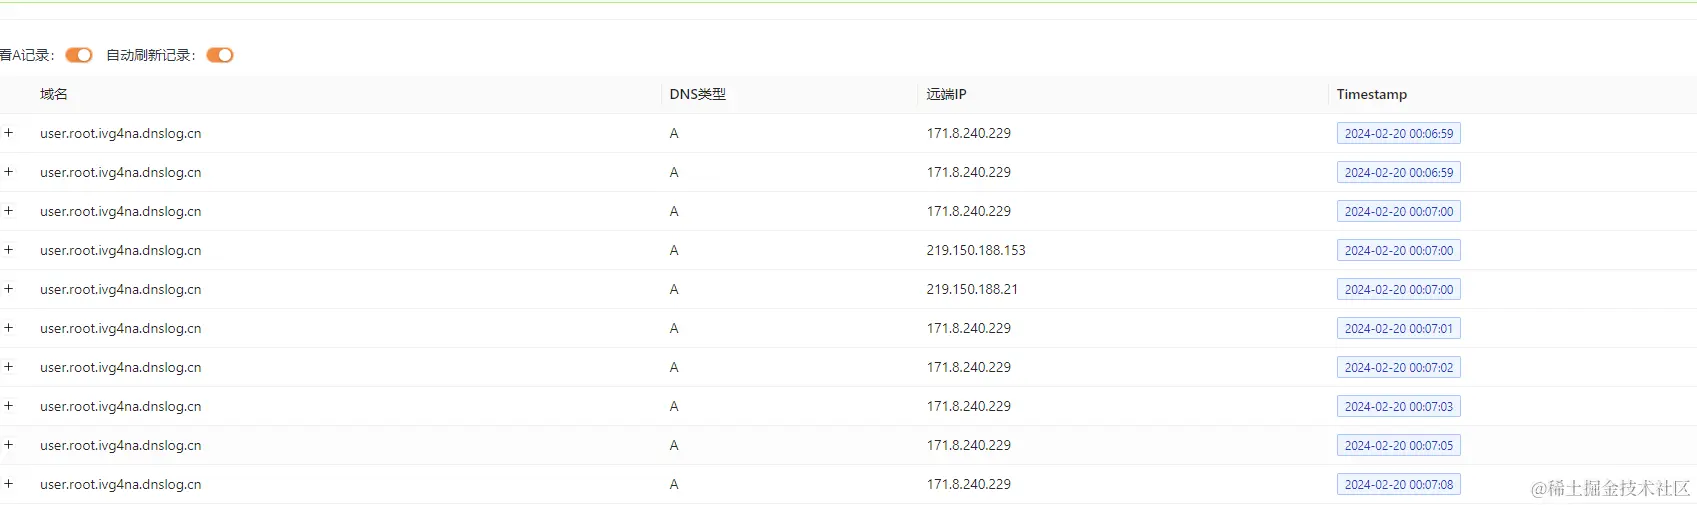This screenshot has height=505, width=1697.
Task: Expand the row timestamped 00:07:08
Action: [8, 484]
